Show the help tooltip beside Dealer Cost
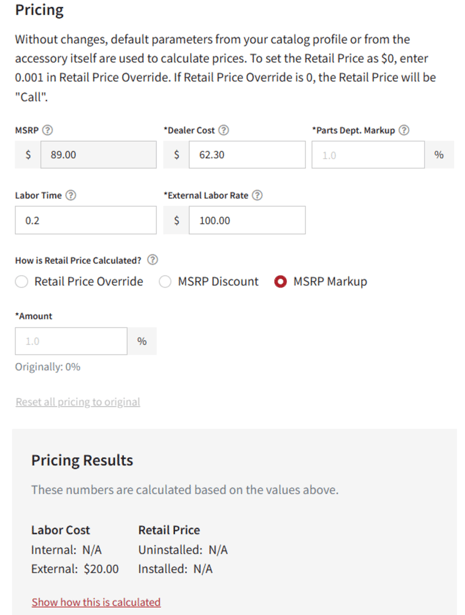The image size is (465, 615). click(223, 130)
